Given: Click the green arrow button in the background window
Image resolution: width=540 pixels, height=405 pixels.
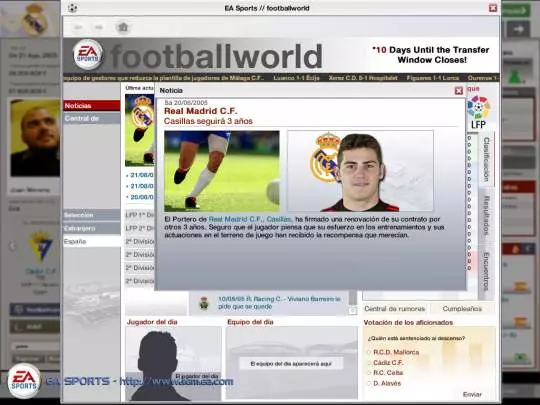Looking at the screenshot, I should 516,11.
